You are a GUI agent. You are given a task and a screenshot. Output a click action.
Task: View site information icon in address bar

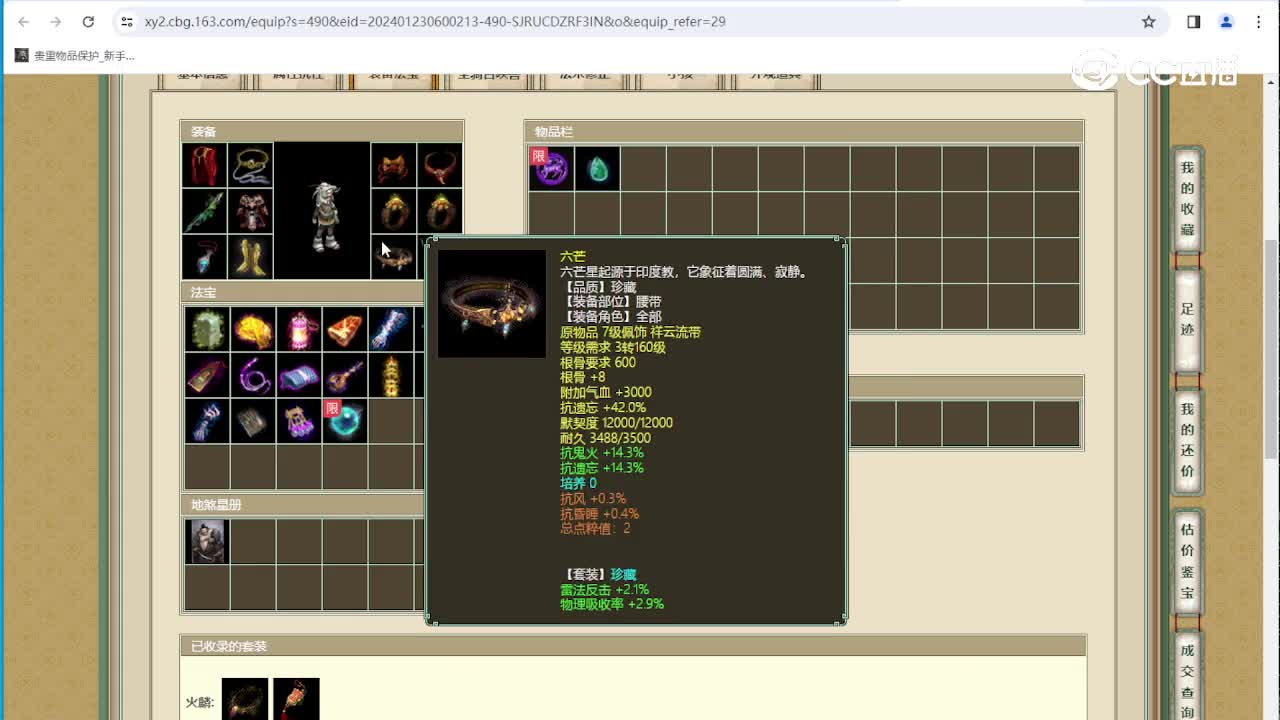pos(126,21)
